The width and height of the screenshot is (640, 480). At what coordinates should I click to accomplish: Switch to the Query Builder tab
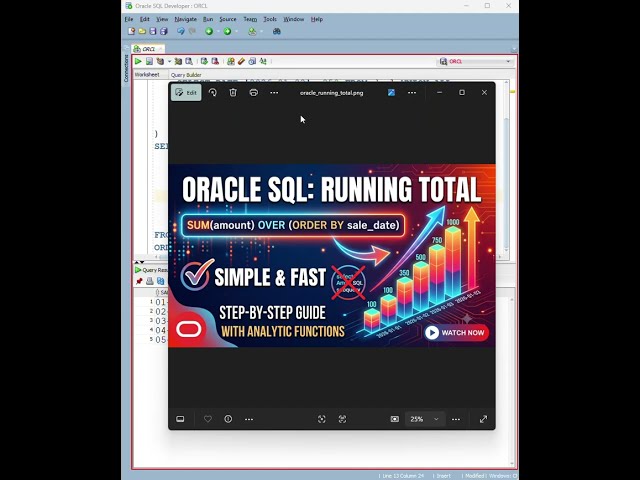[x=186, y=75]
